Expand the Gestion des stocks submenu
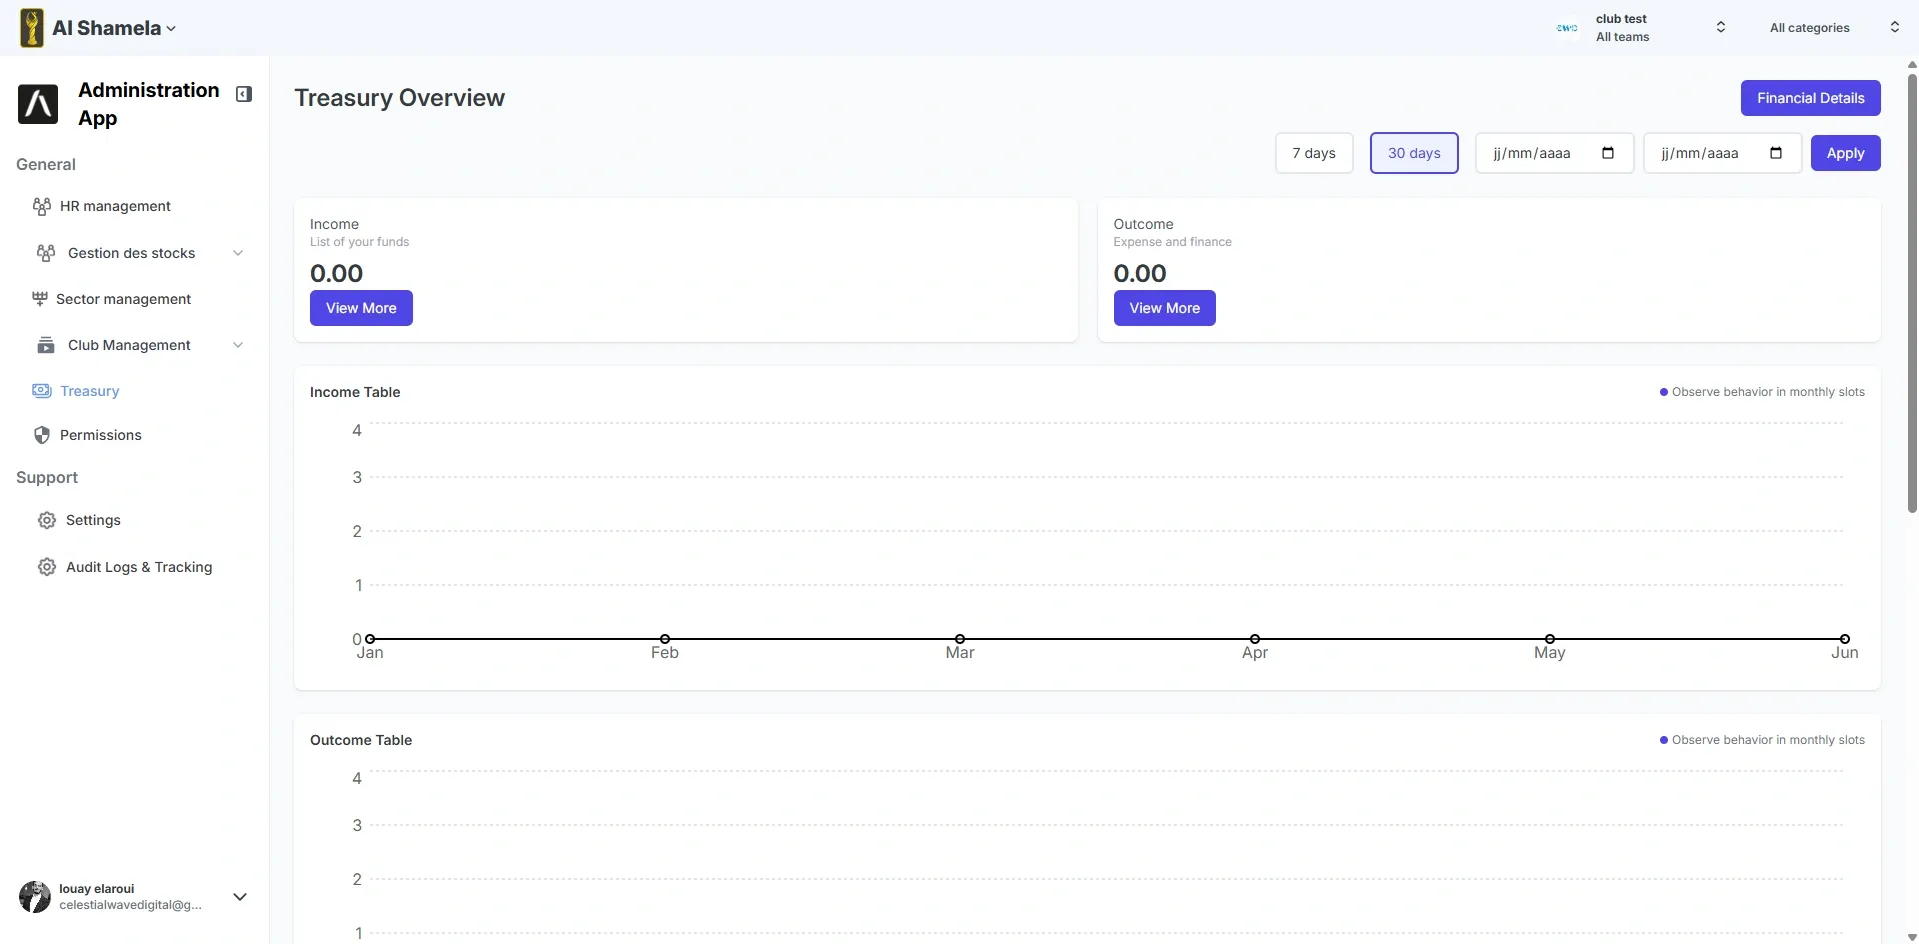Image resolution: width=1919 pixels, height=944 pixels. pos(238,253)
